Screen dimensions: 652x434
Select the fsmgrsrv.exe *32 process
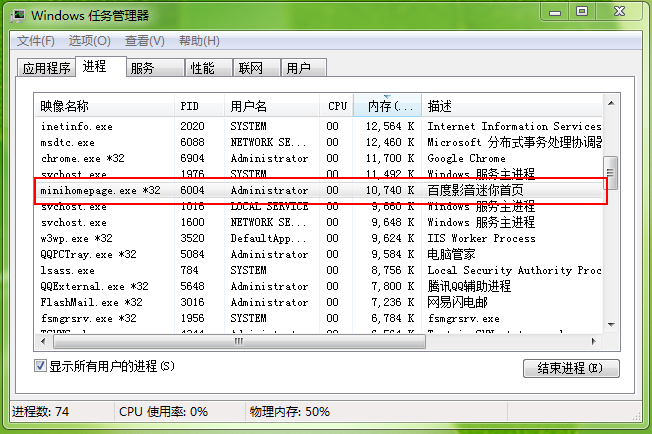[x=319, y=318]
